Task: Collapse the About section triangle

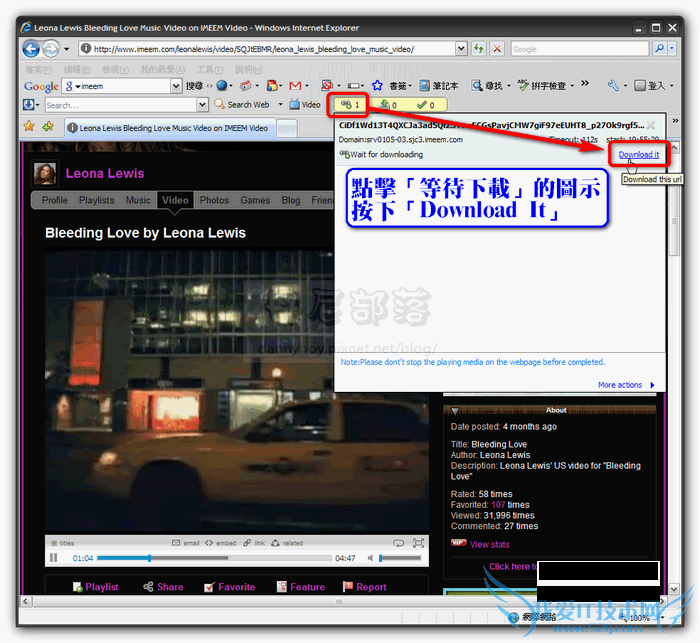Action: tap(455, 410)
